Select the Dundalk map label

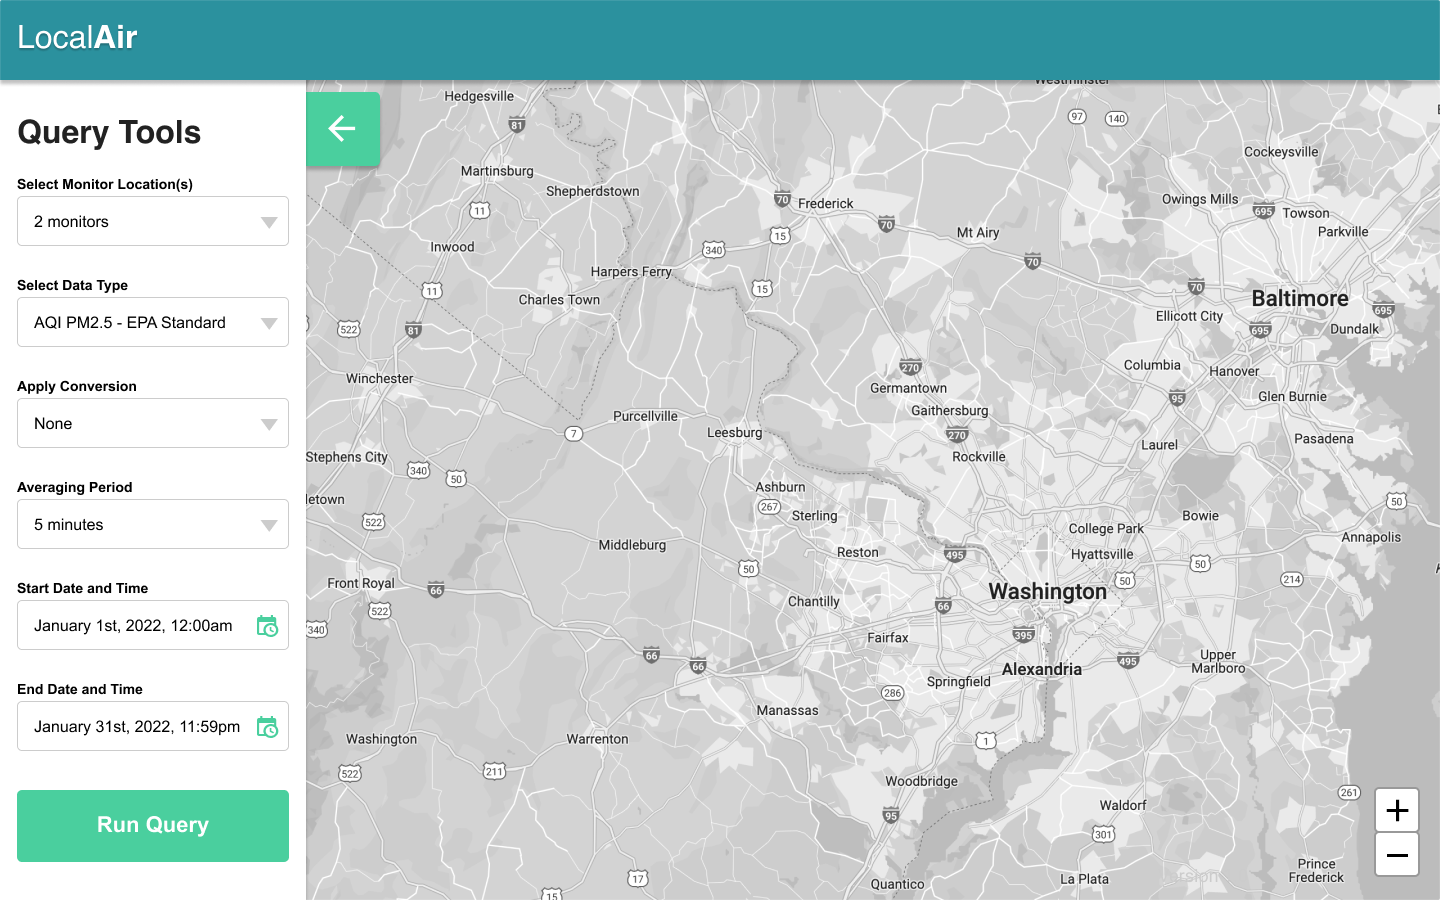[1355, 330]
